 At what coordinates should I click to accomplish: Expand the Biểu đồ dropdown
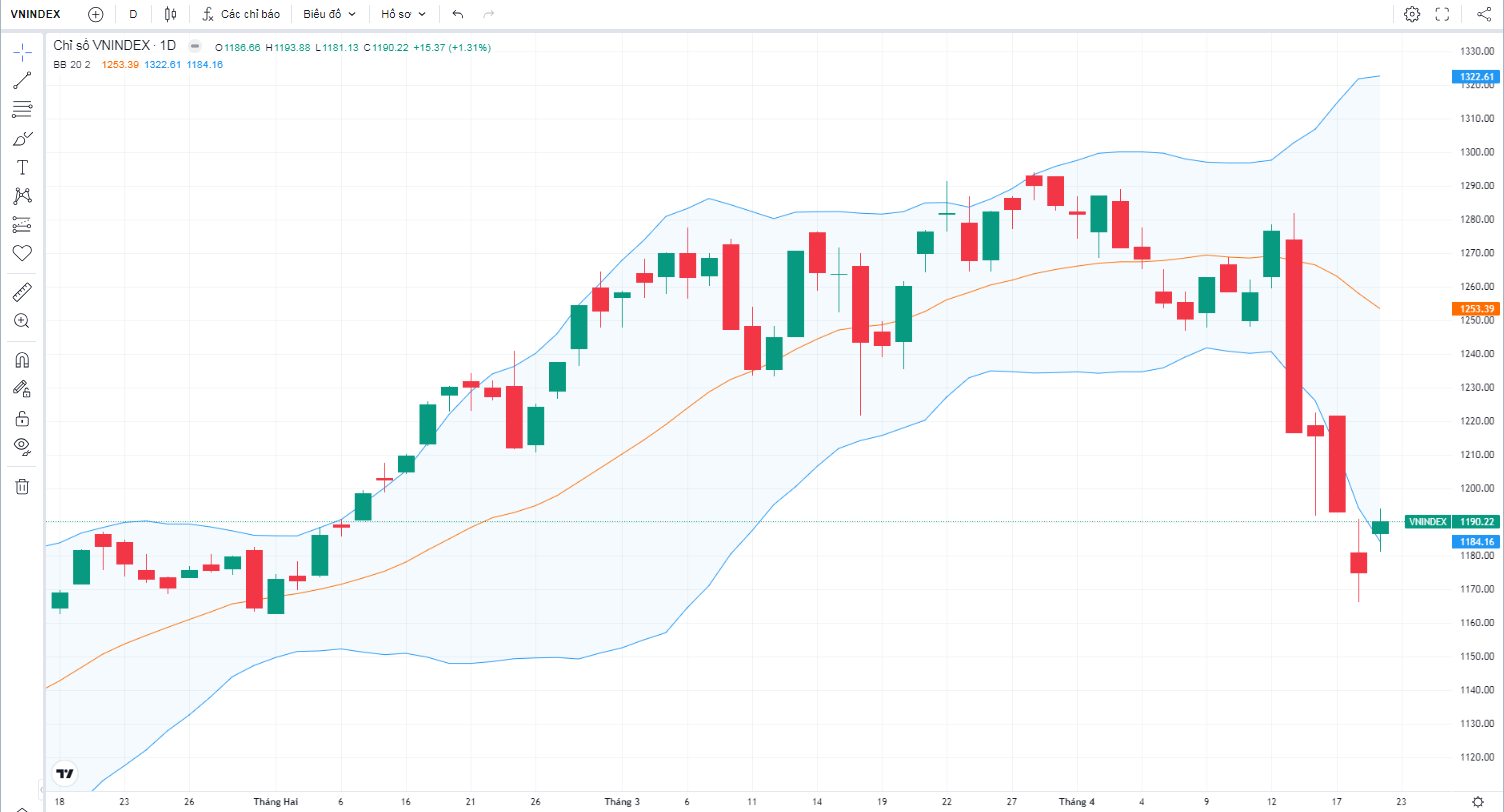(x=330, y=14)
